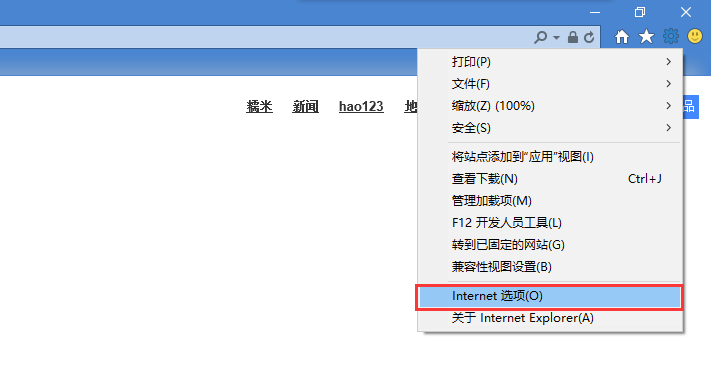Click the search magnifier in address bar
This screenshot has height=369, width=711.
(x=541, y=37)
